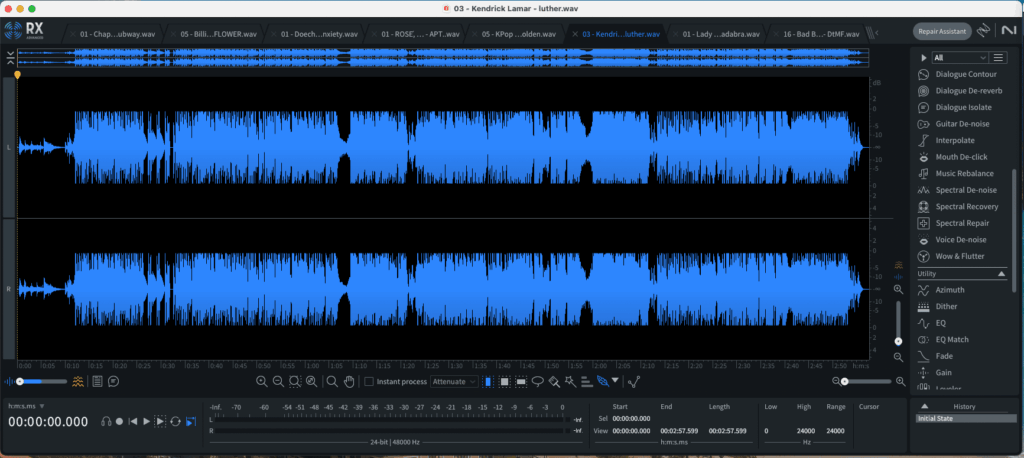Viewport: 1024px width, 458px height.
Task: Collapse the History panel
Action: [x=925, y=406]
